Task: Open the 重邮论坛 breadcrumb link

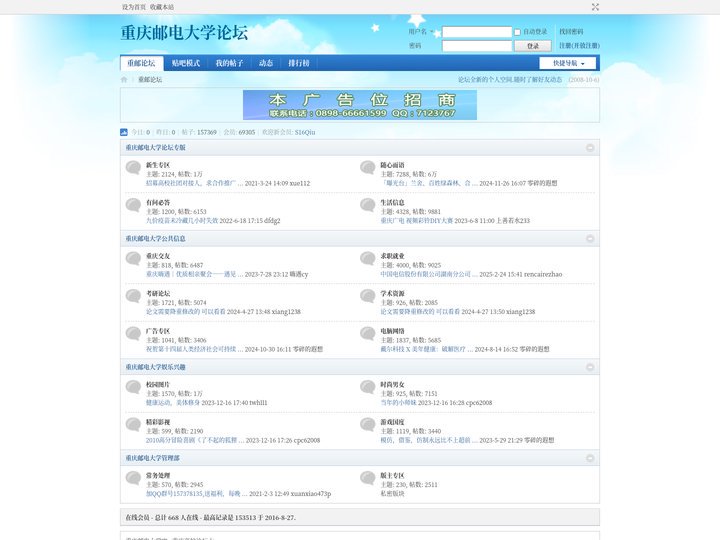Action: pos(150,79)
